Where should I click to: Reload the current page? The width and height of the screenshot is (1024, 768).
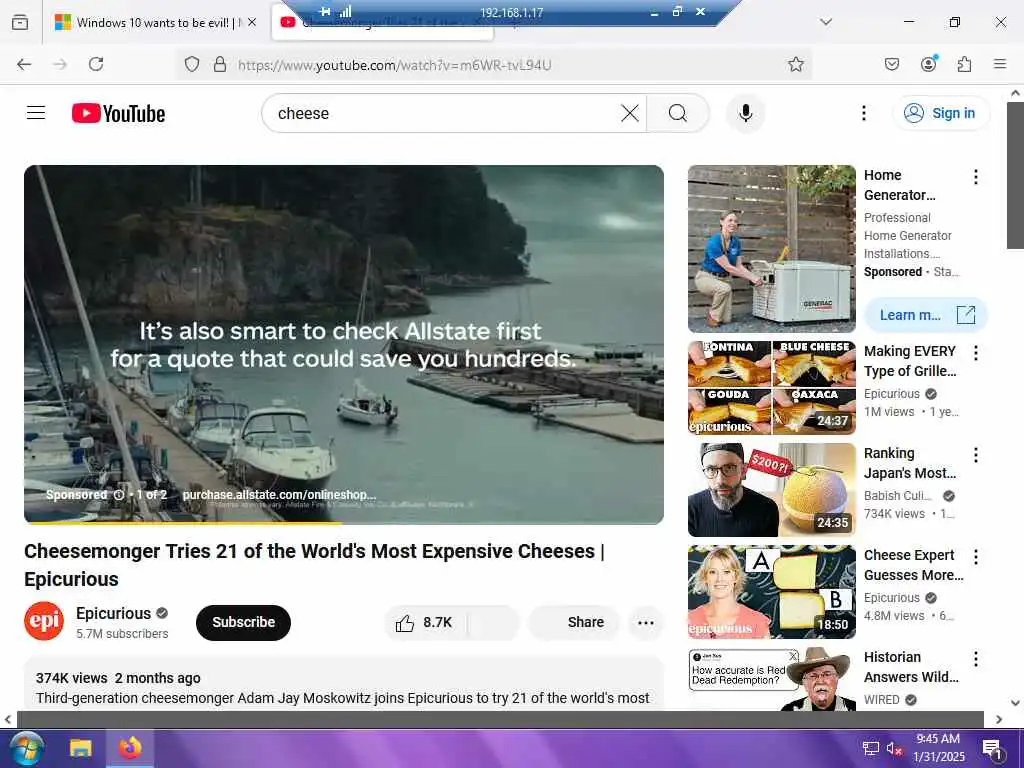coord(96,64)
